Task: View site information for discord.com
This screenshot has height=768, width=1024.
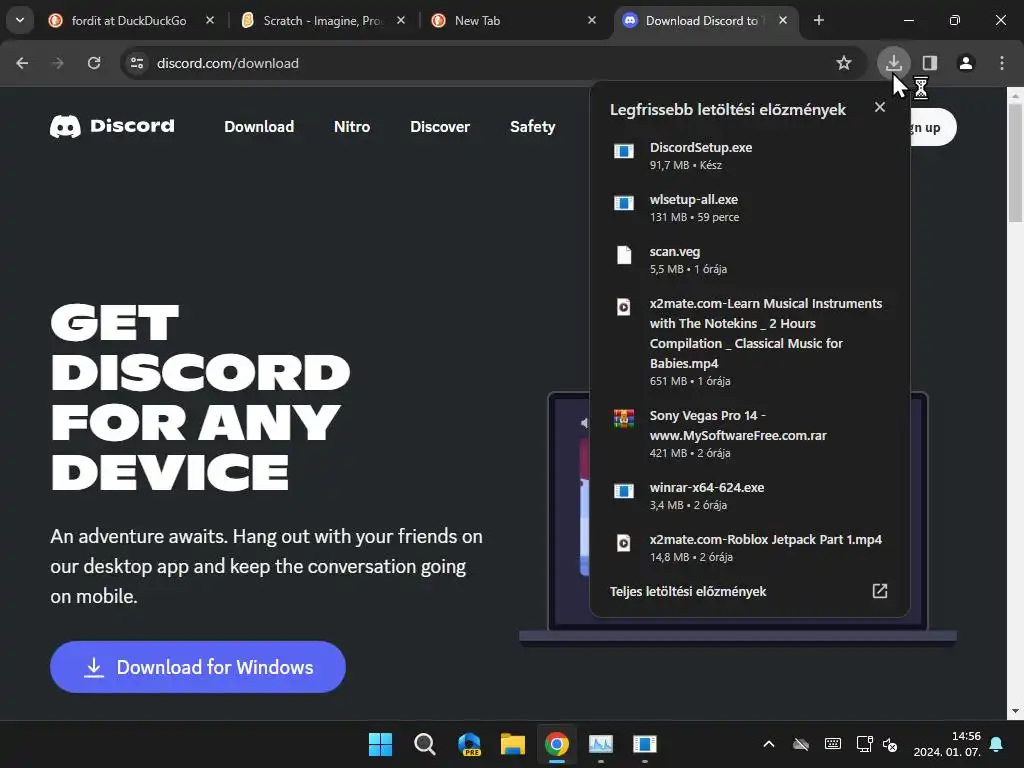Action: [x=137, y=63]
